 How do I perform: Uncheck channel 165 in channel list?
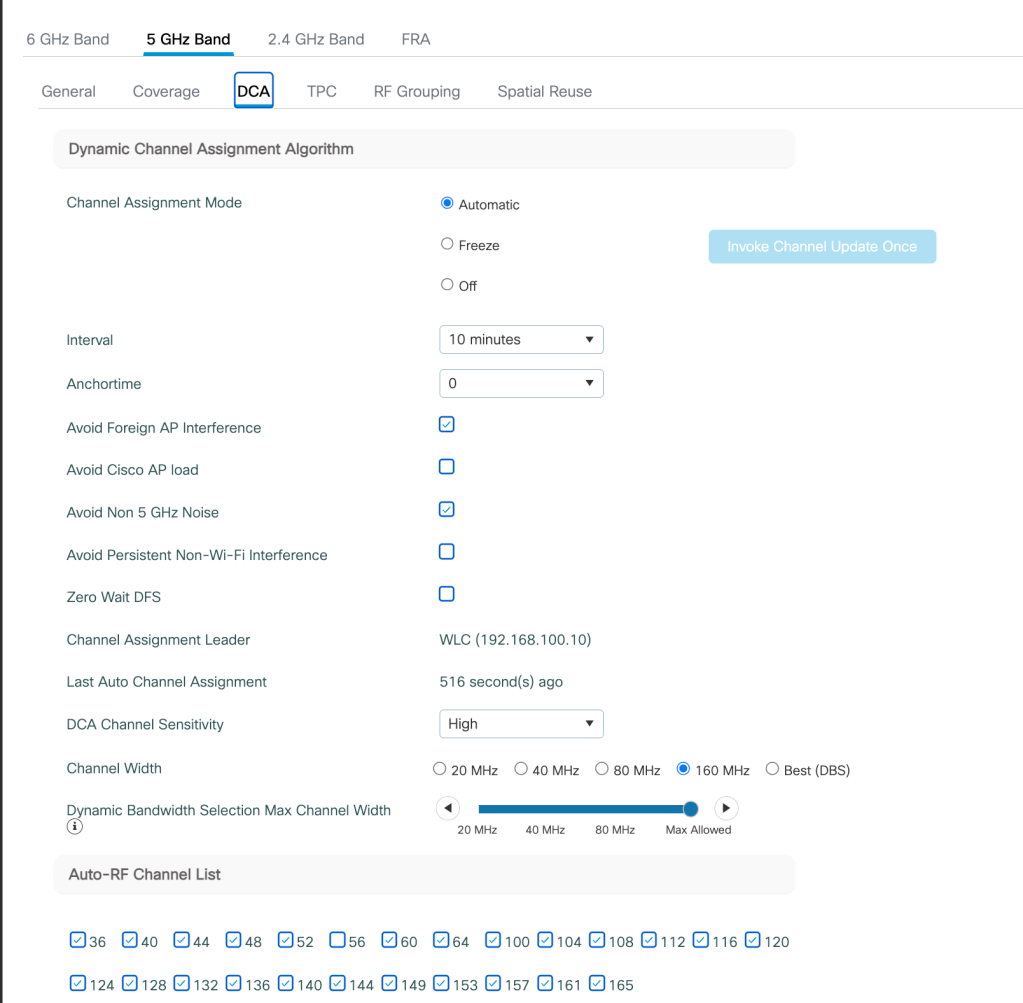(597, 984)
